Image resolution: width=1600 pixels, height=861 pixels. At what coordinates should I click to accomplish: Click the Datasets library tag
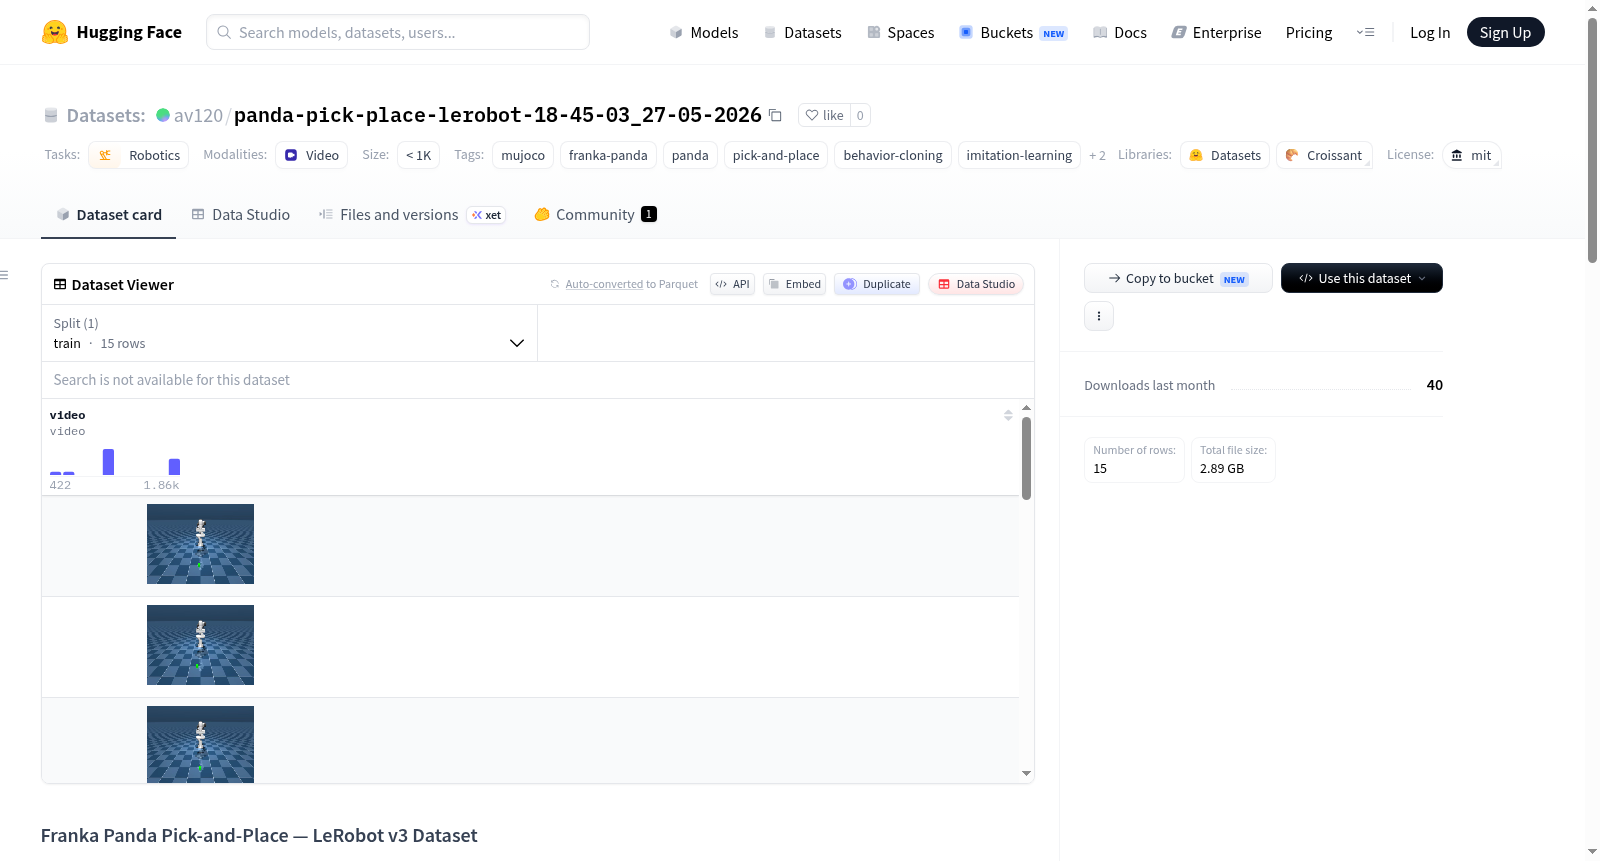(x=1225, y=155)
